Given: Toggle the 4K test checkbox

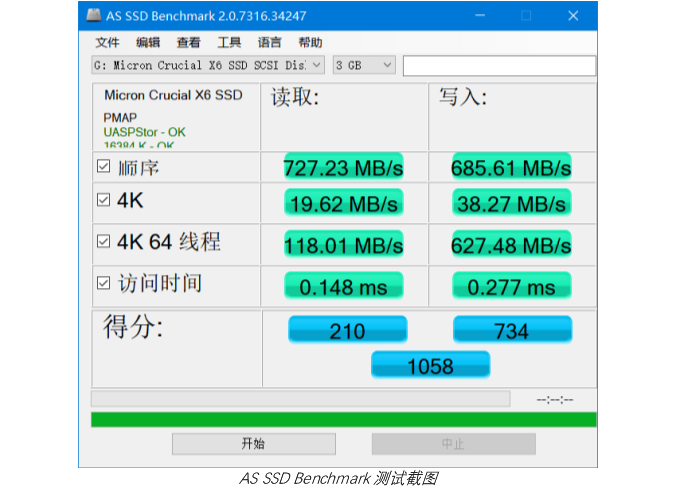Looking at the screenshot, I should [103, 200].
